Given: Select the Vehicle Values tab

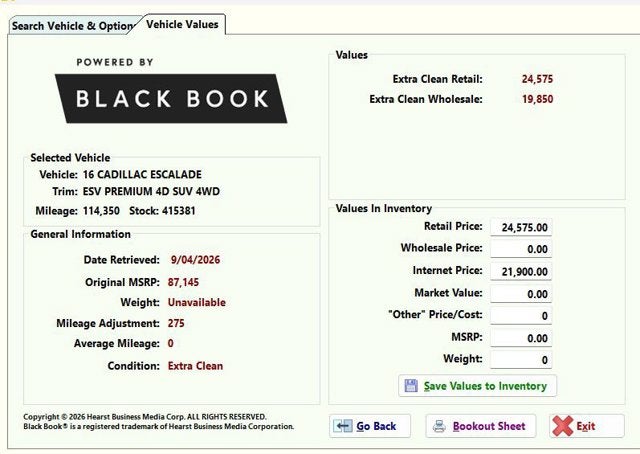Looking at the screenshot, I should pos(182,24).
